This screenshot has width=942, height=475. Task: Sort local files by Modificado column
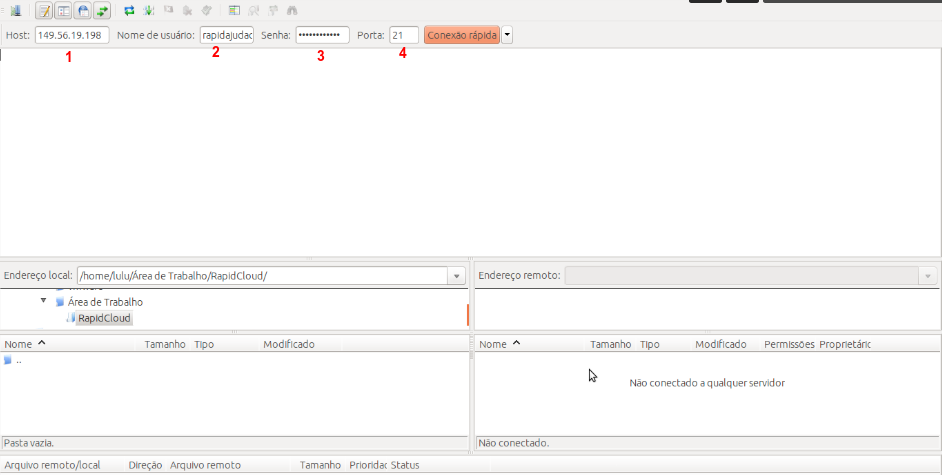pos(289,344)
